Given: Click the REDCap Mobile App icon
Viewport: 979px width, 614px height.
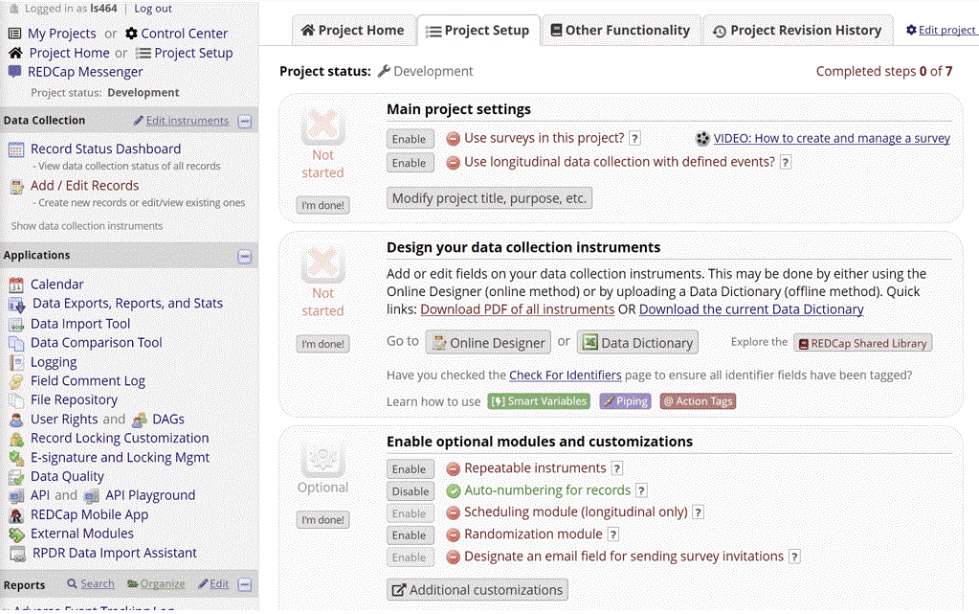Looking at the screenshot, I should pos(16,516).
